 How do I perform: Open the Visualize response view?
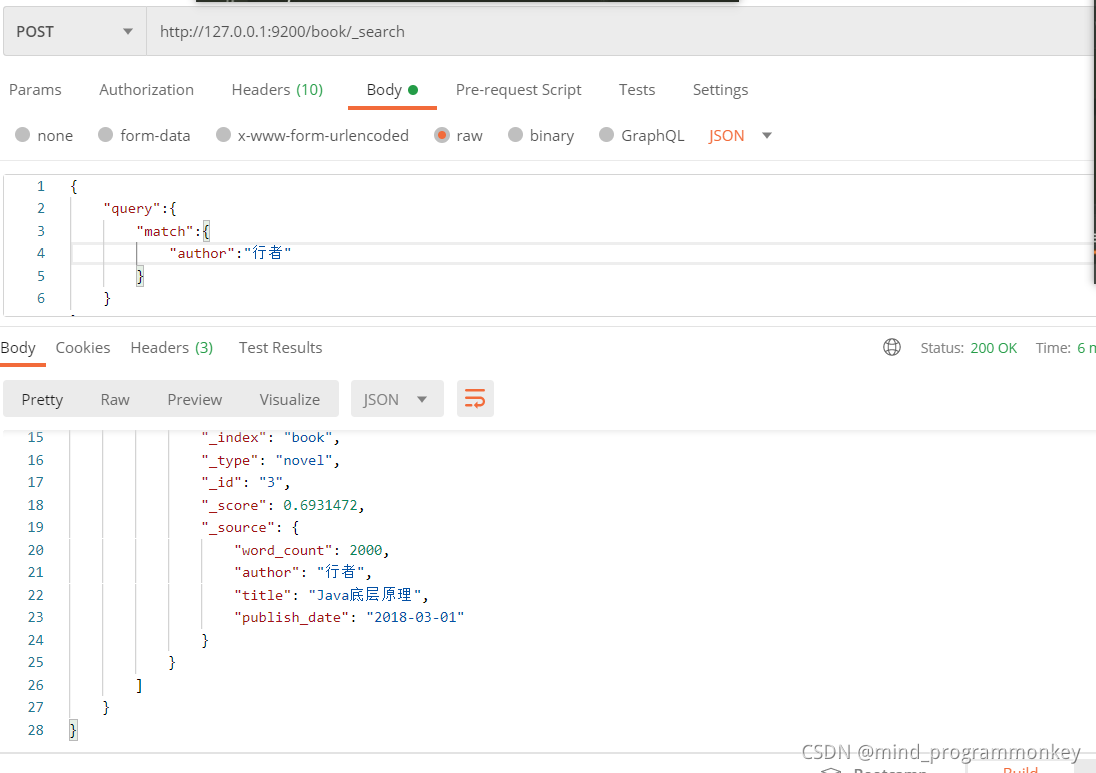(289, 399)
